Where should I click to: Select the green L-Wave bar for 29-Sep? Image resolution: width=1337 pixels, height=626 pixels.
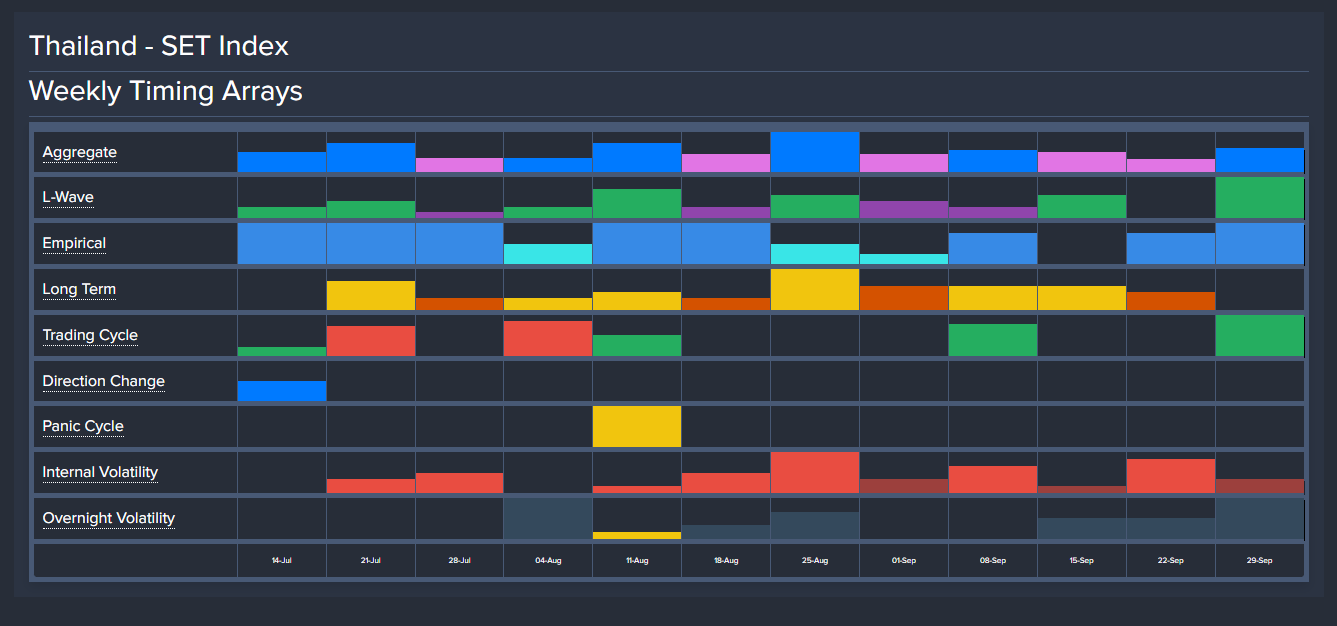tap(1260, 198)
